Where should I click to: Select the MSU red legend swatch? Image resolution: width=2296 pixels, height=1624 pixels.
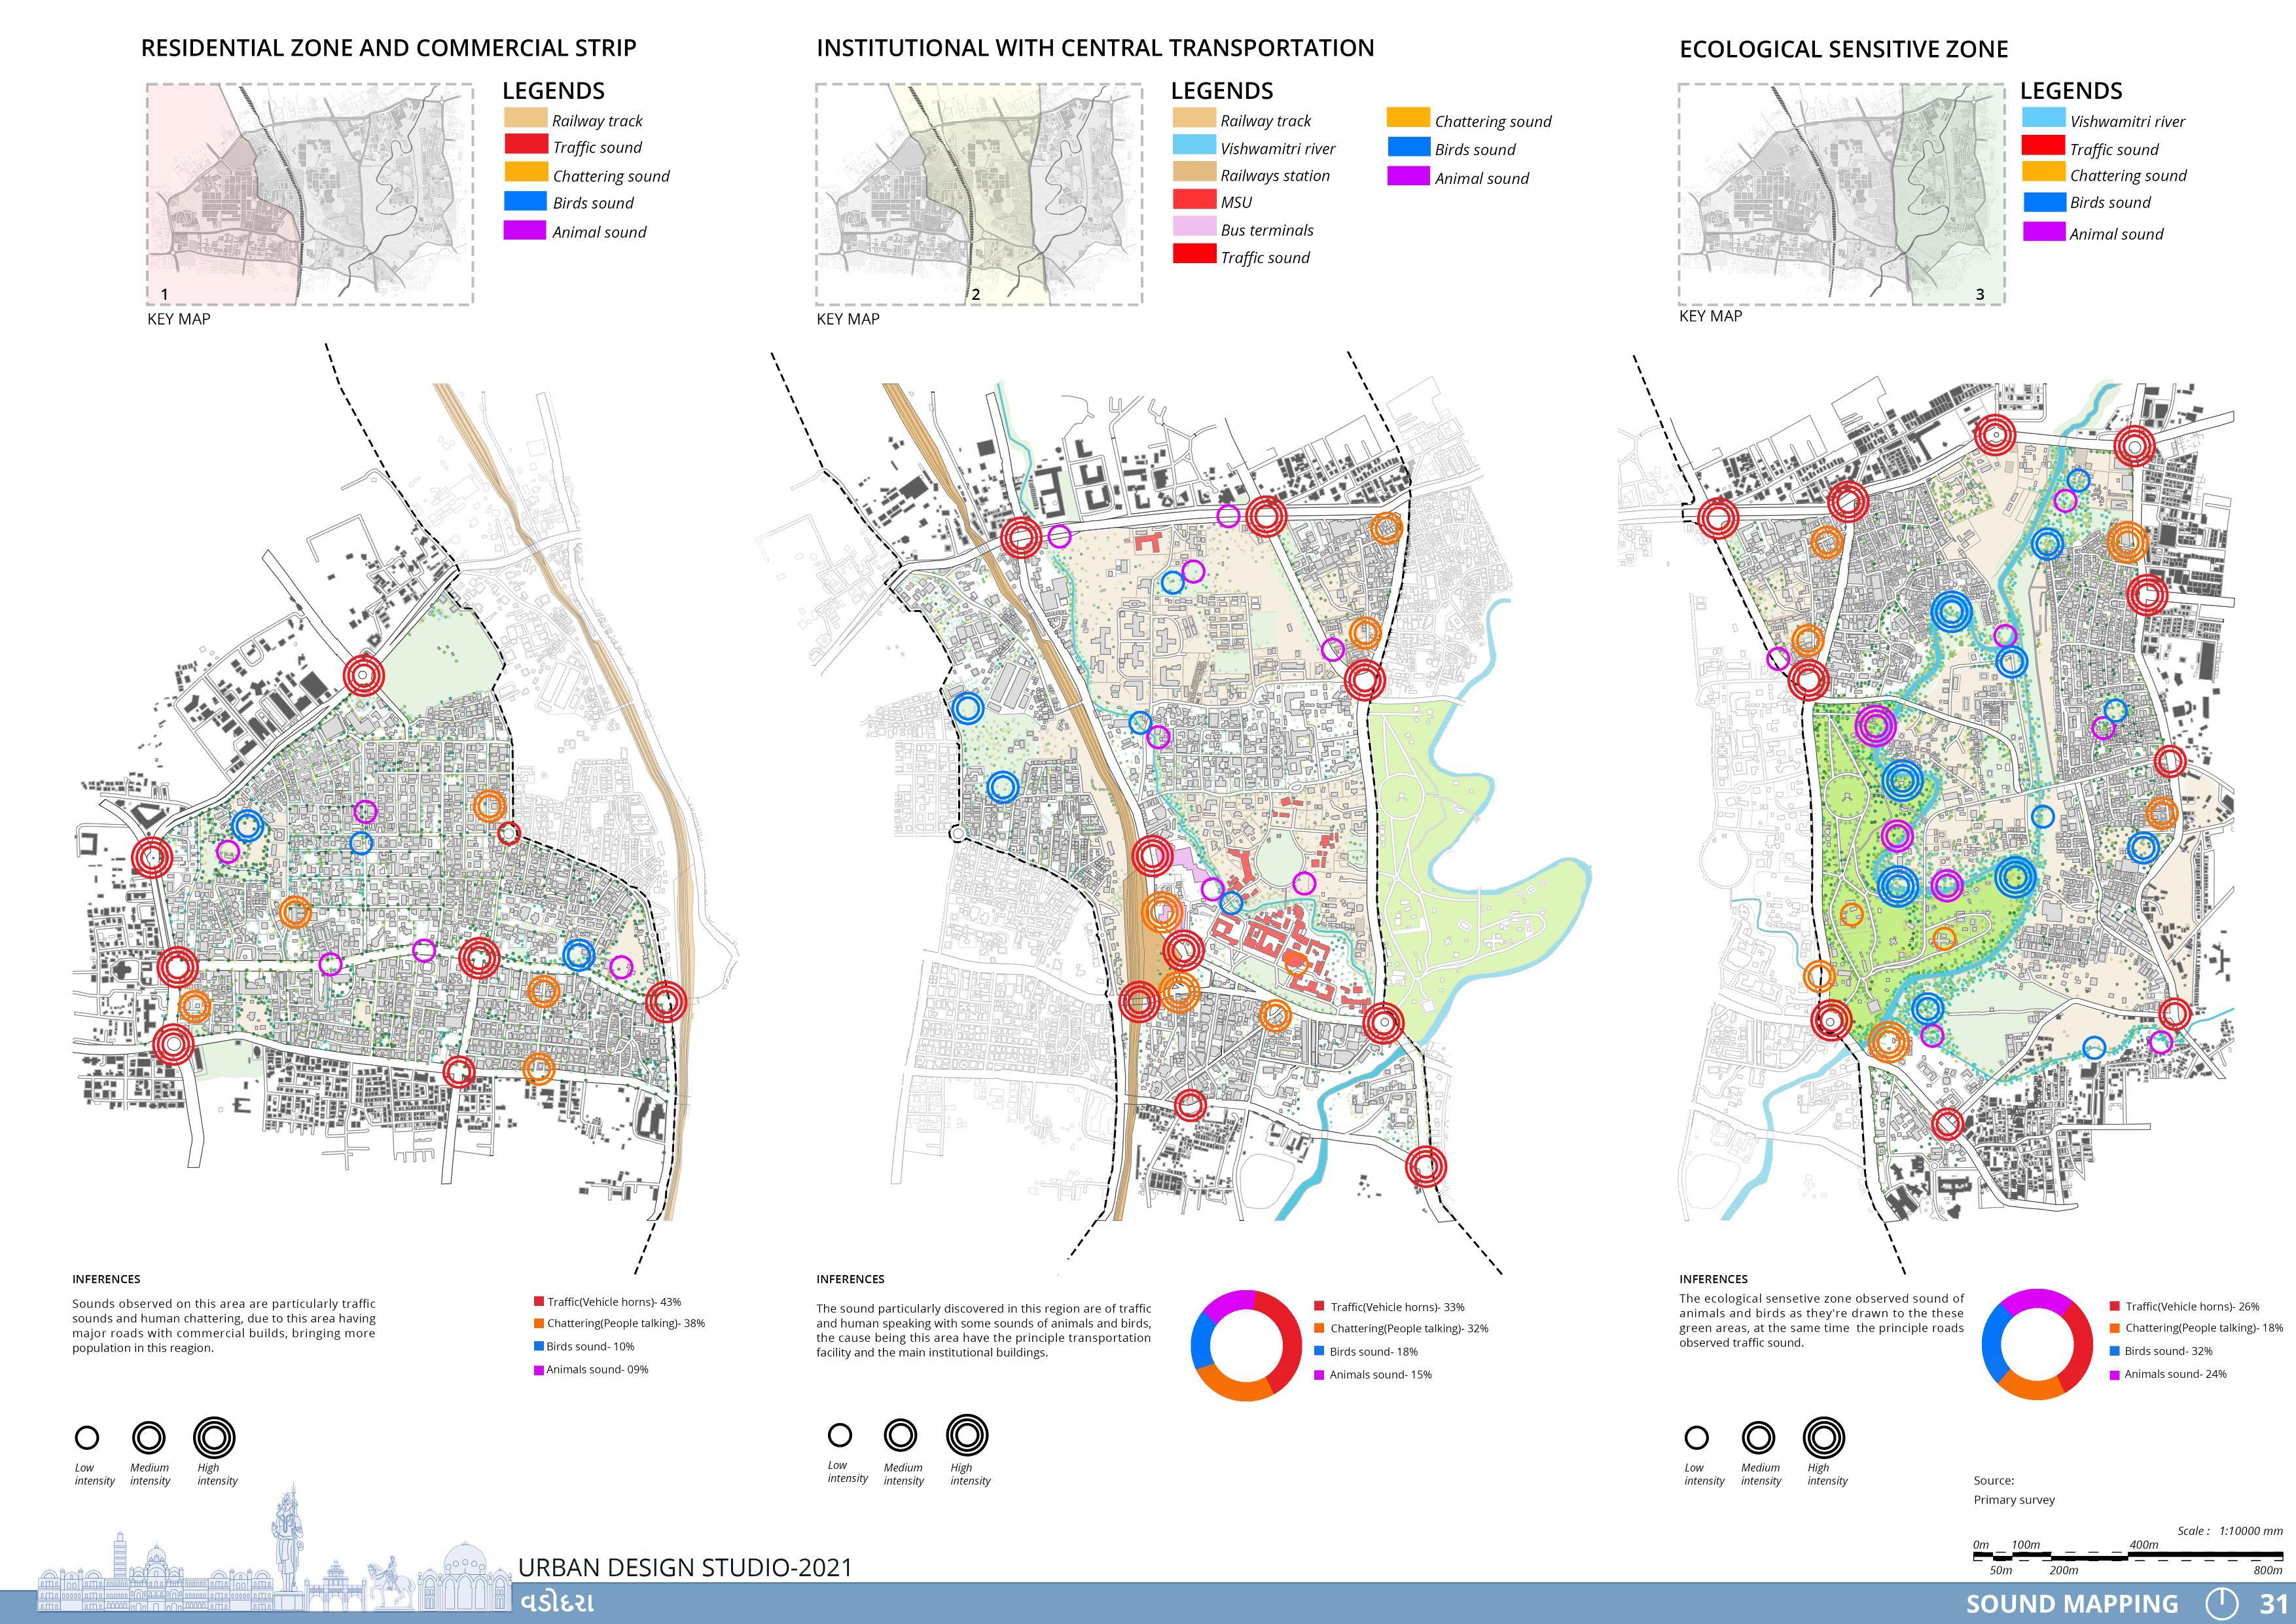point(1194,200)
